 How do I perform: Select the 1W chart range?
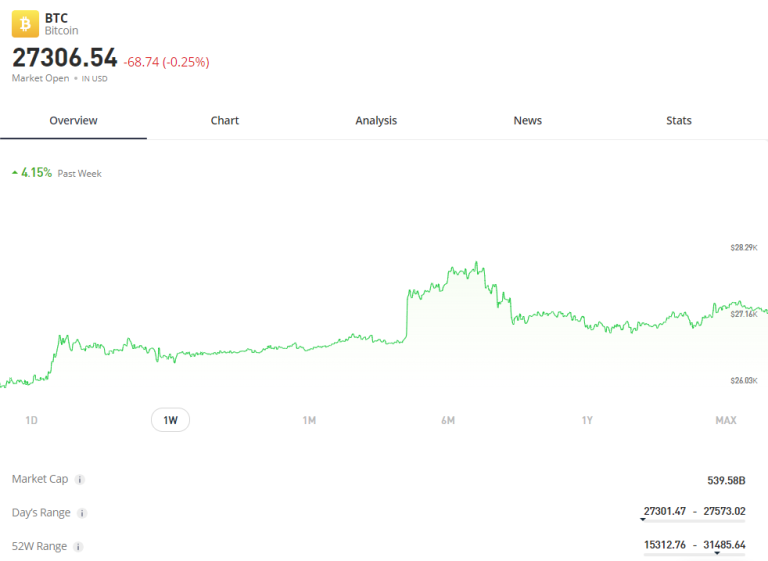click(170, 420)
